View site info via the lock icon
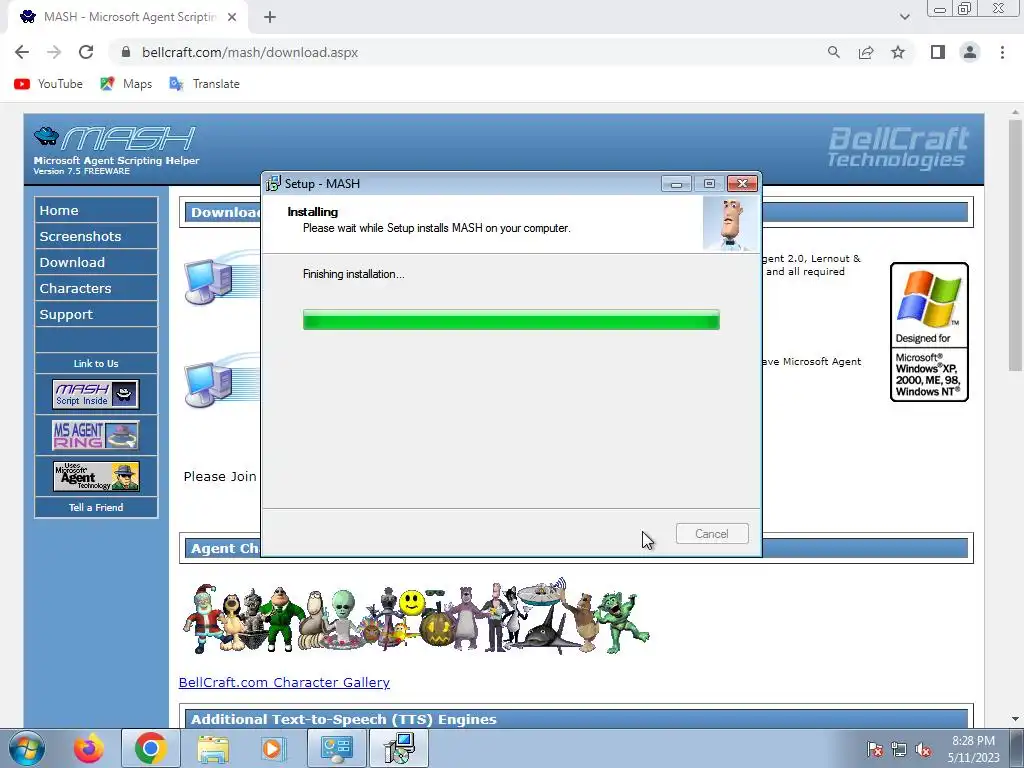 (126, 52)
